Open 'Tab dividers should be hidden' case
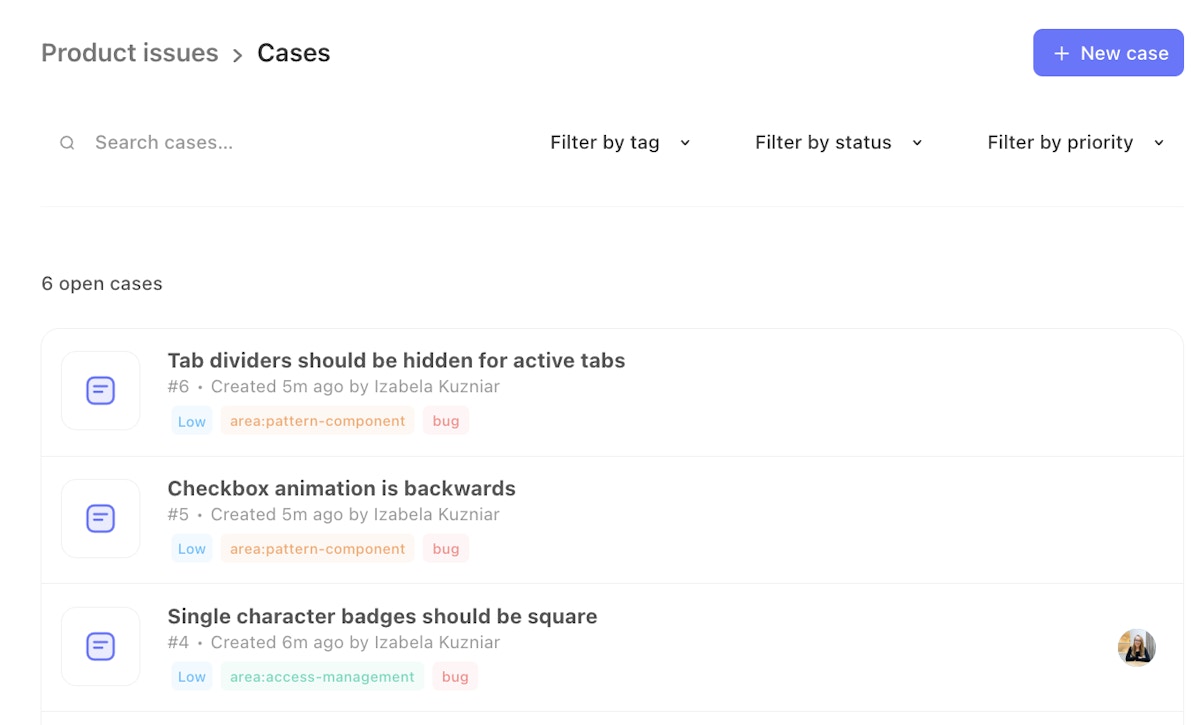 [396, 360]
